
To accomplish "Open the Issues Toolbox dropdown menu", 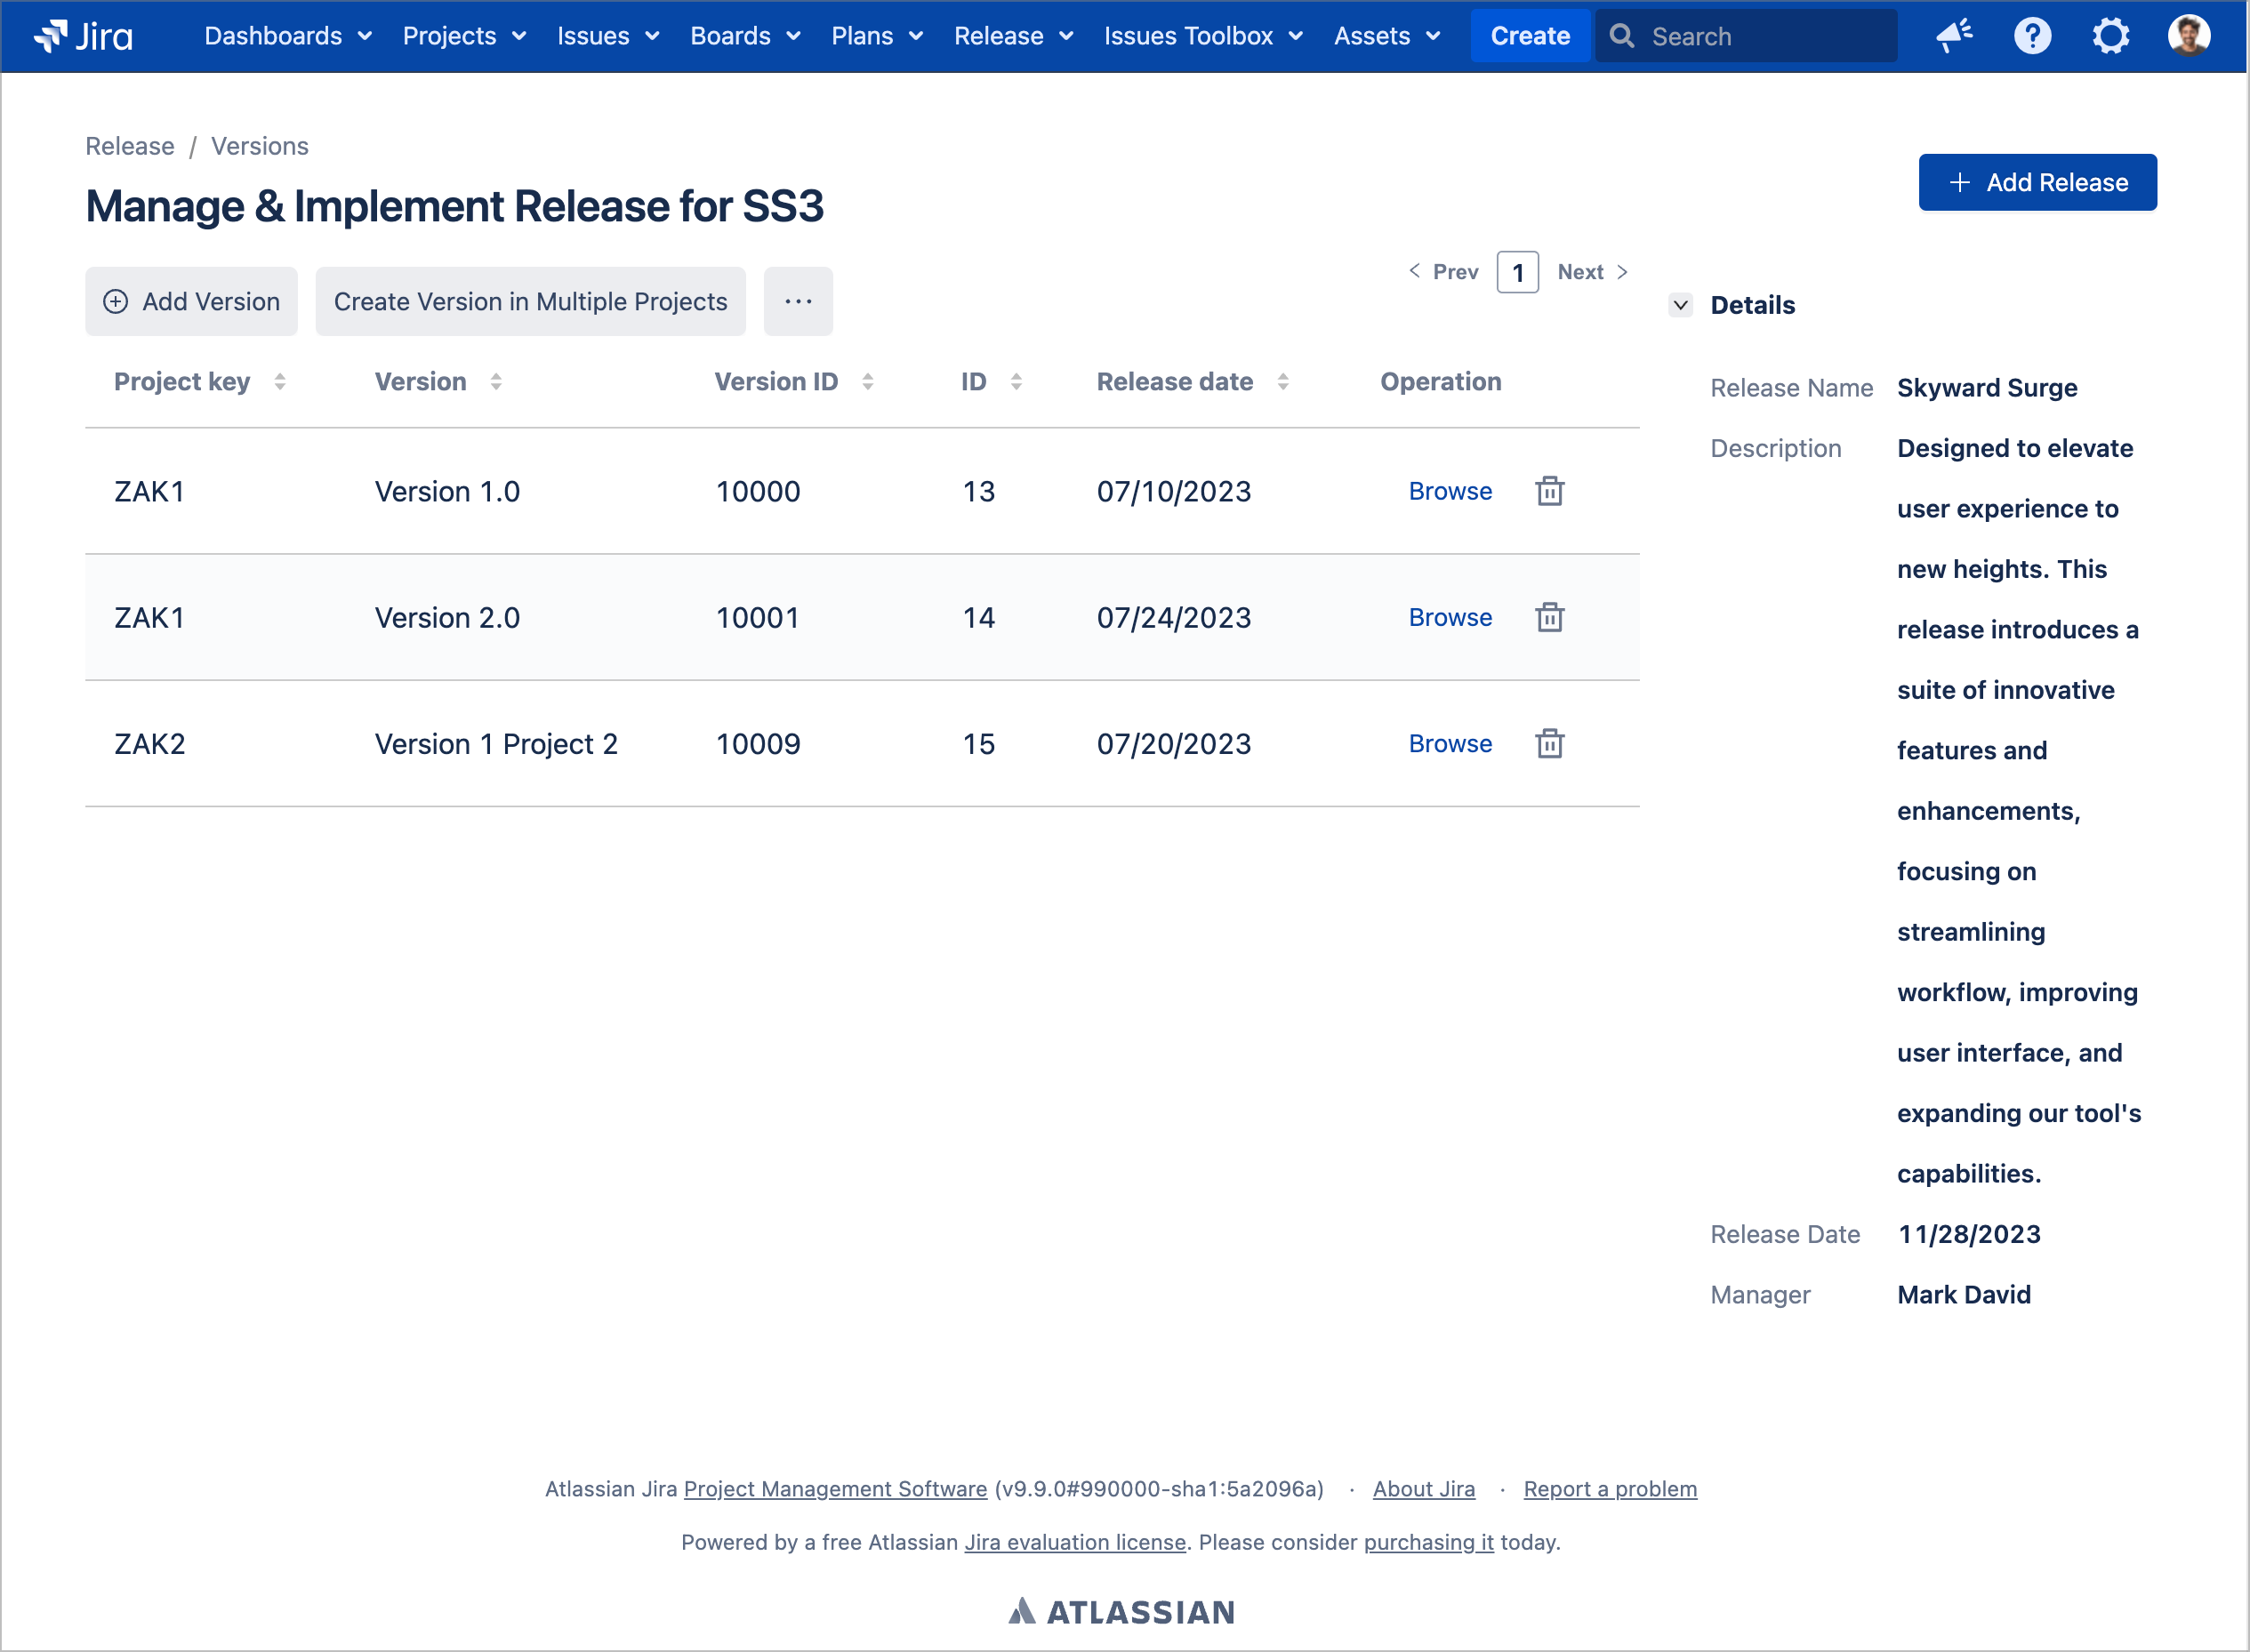I will click(x=1203, y=36).
